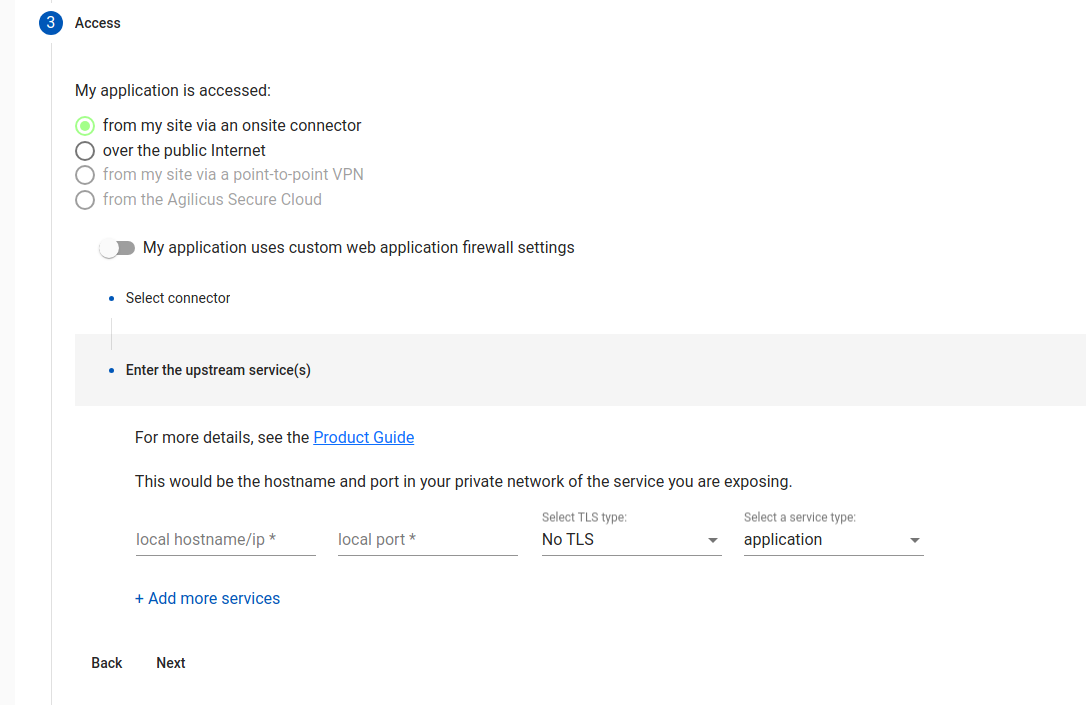The image size is (1090, 705).
Task: Click the dropdown arrow beside No TLS
Action: pos(713,540)
